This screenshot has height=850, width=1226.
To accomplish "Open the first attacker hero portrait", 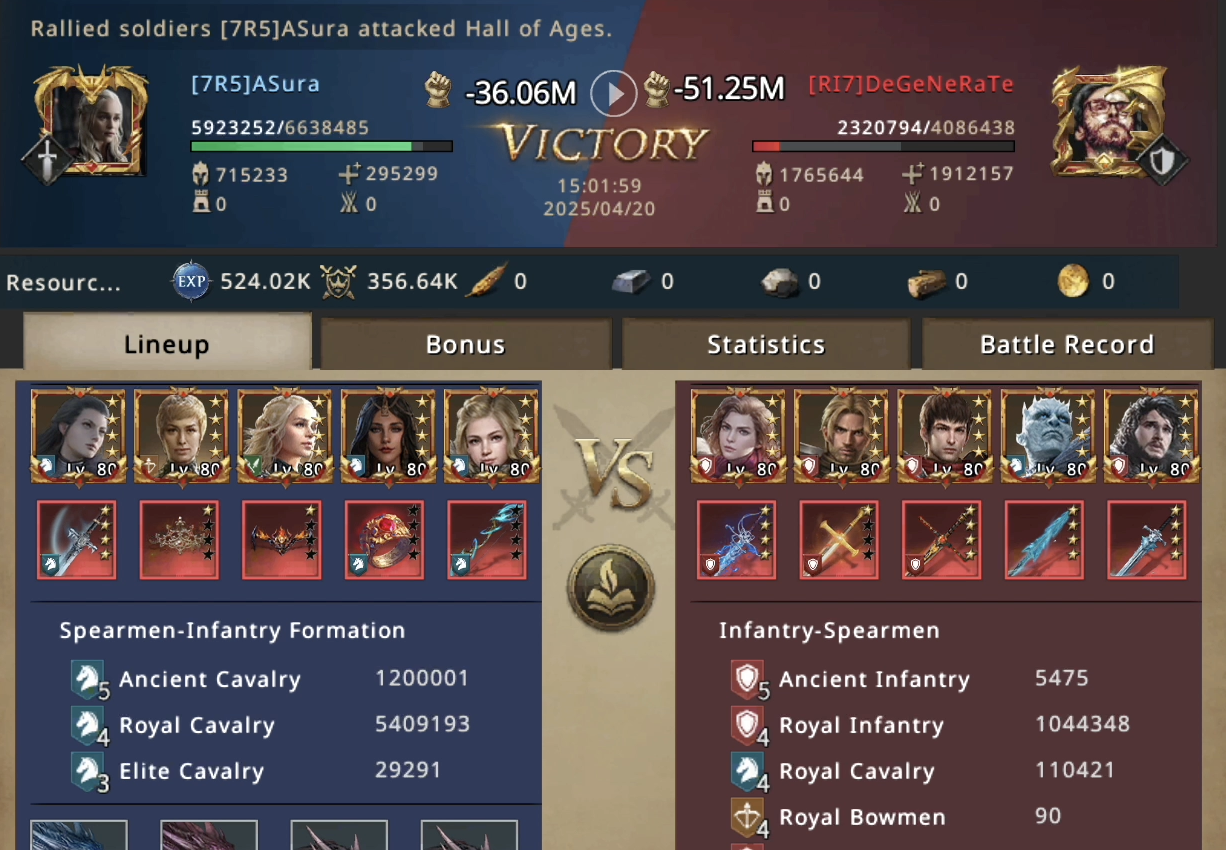I will 79,436.
